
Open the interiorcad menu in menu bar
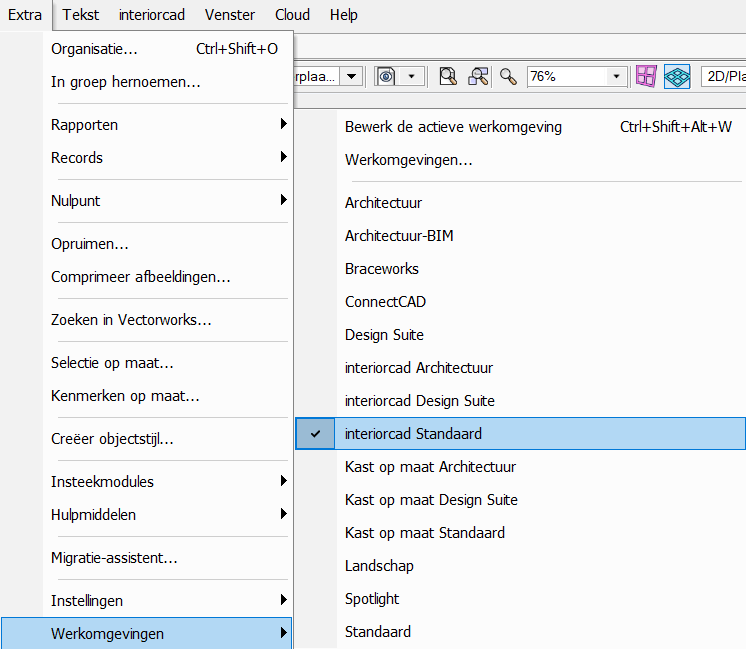152,15
